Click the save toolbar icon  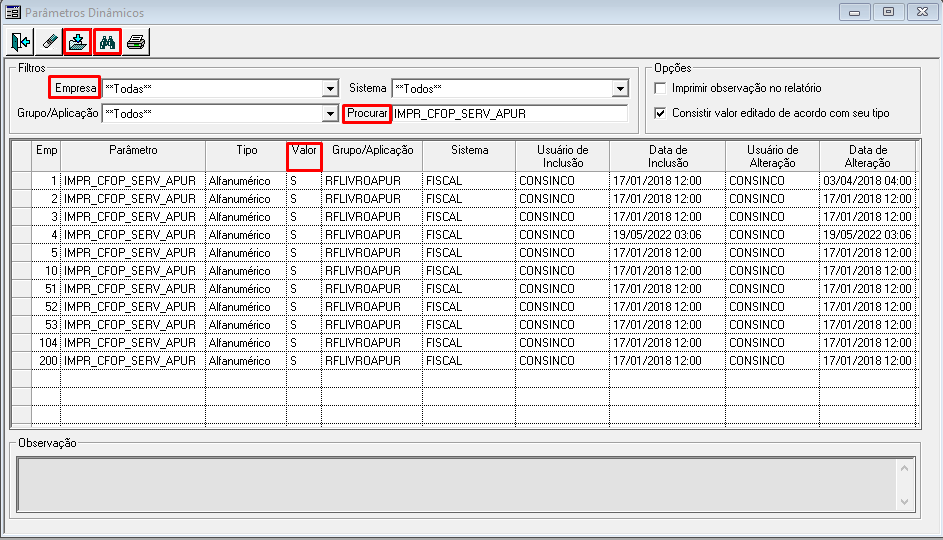tap(78, 42)
